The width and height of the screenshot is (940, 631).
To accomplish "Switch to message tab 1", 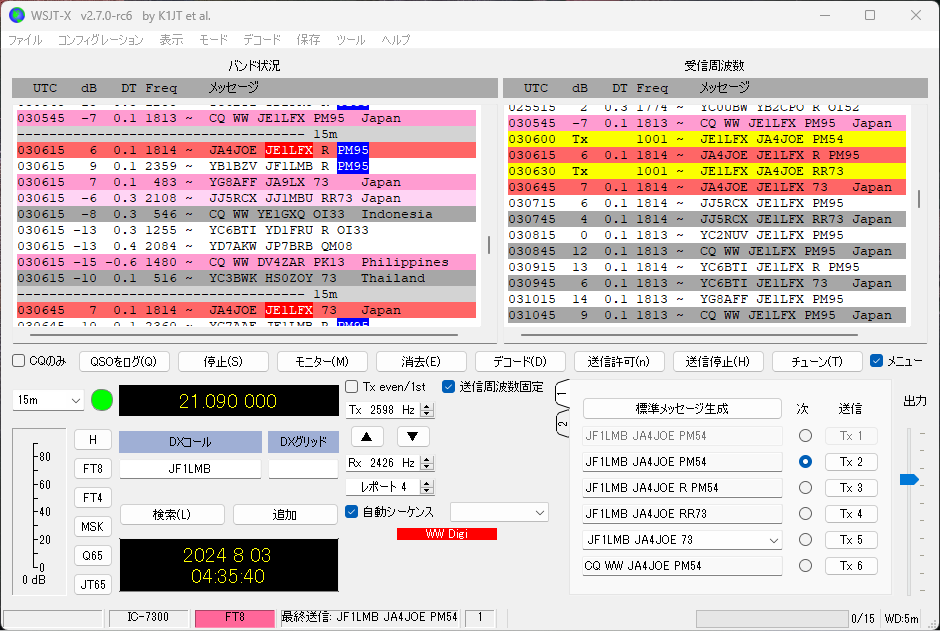I will coord(562,394).
